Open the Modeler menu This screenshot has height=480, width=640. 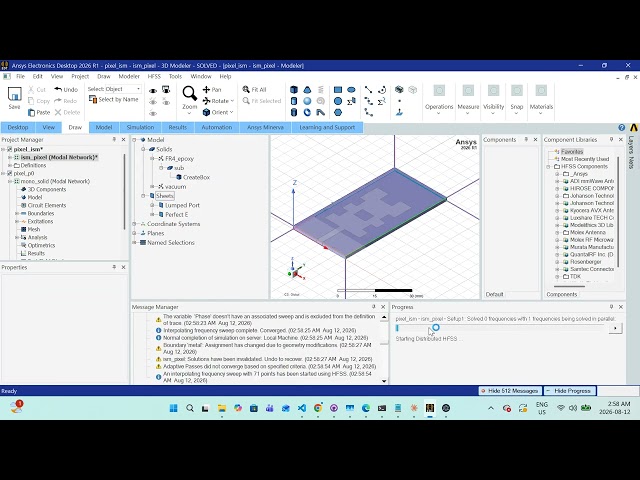[x=129, y=76]
